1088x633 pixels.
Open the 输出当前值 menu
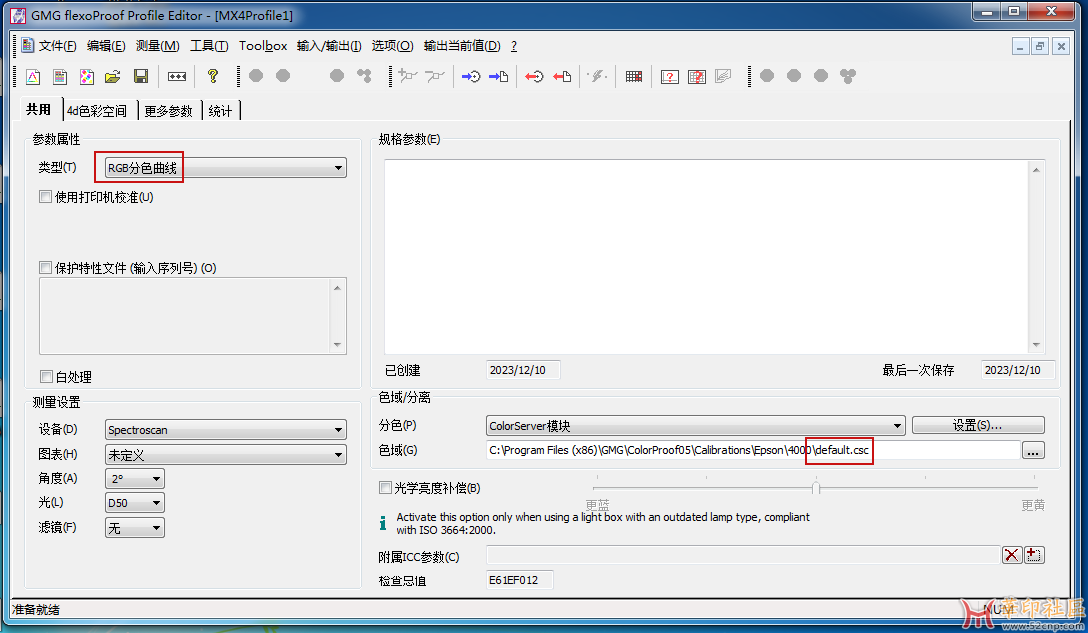point(462,46)
